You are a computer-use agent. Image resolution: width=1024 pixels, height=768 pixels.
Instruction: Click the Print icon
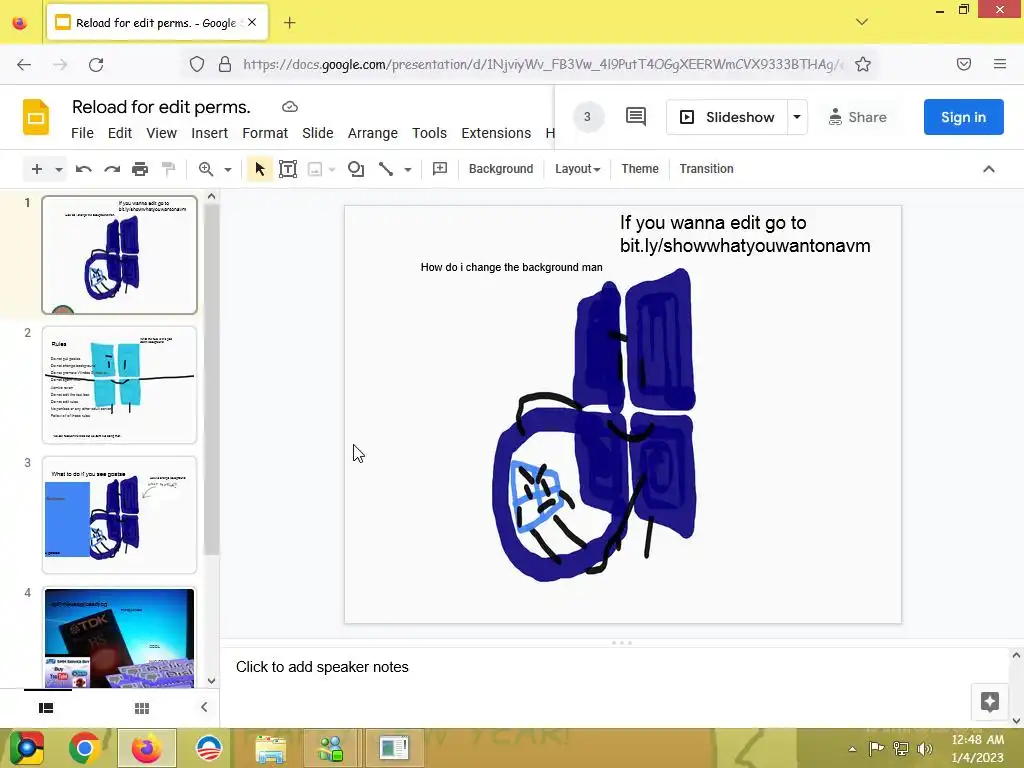click(x=140, y=169)
